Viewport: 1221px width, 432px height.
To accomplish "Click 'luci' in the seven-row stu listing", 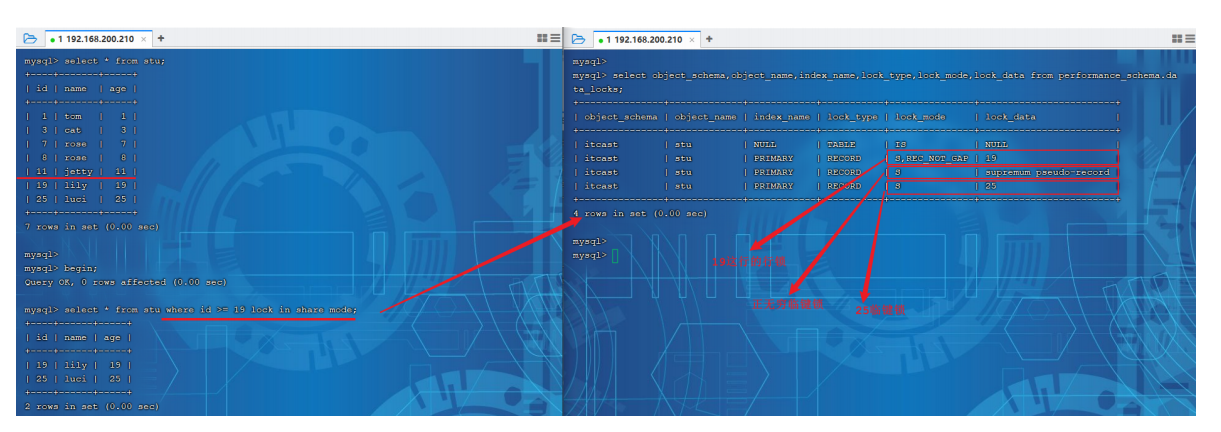I will tap(76, 200).
